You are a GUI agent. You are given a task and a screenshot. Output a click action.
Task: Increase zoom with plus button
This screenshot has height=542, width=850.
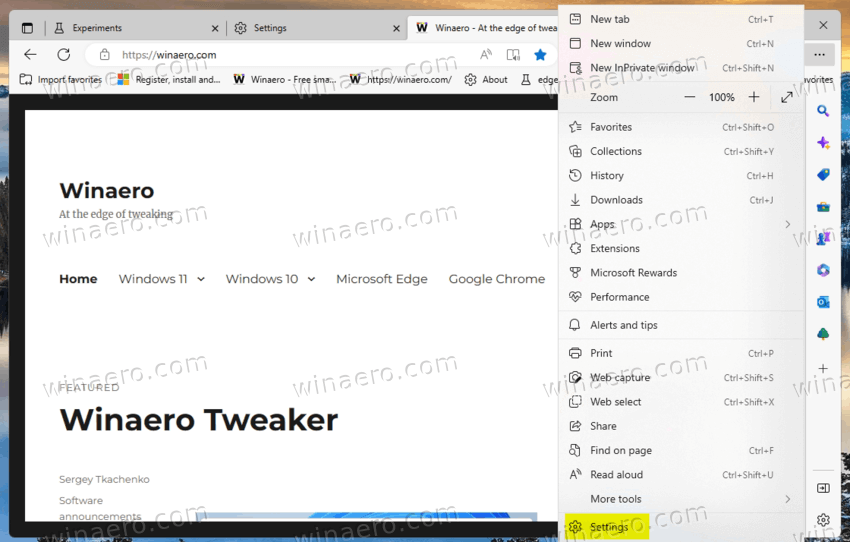(754, 97)
